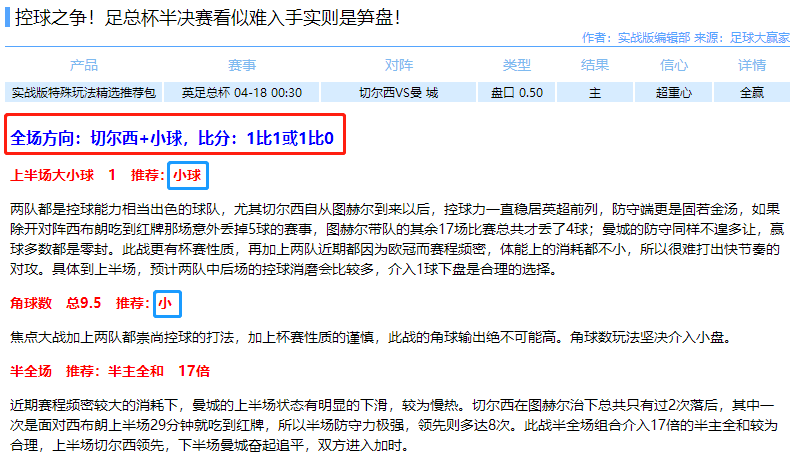Click the confidence cell 超重心
Viewport: 800px width, 462px height.
click(673, 92)
